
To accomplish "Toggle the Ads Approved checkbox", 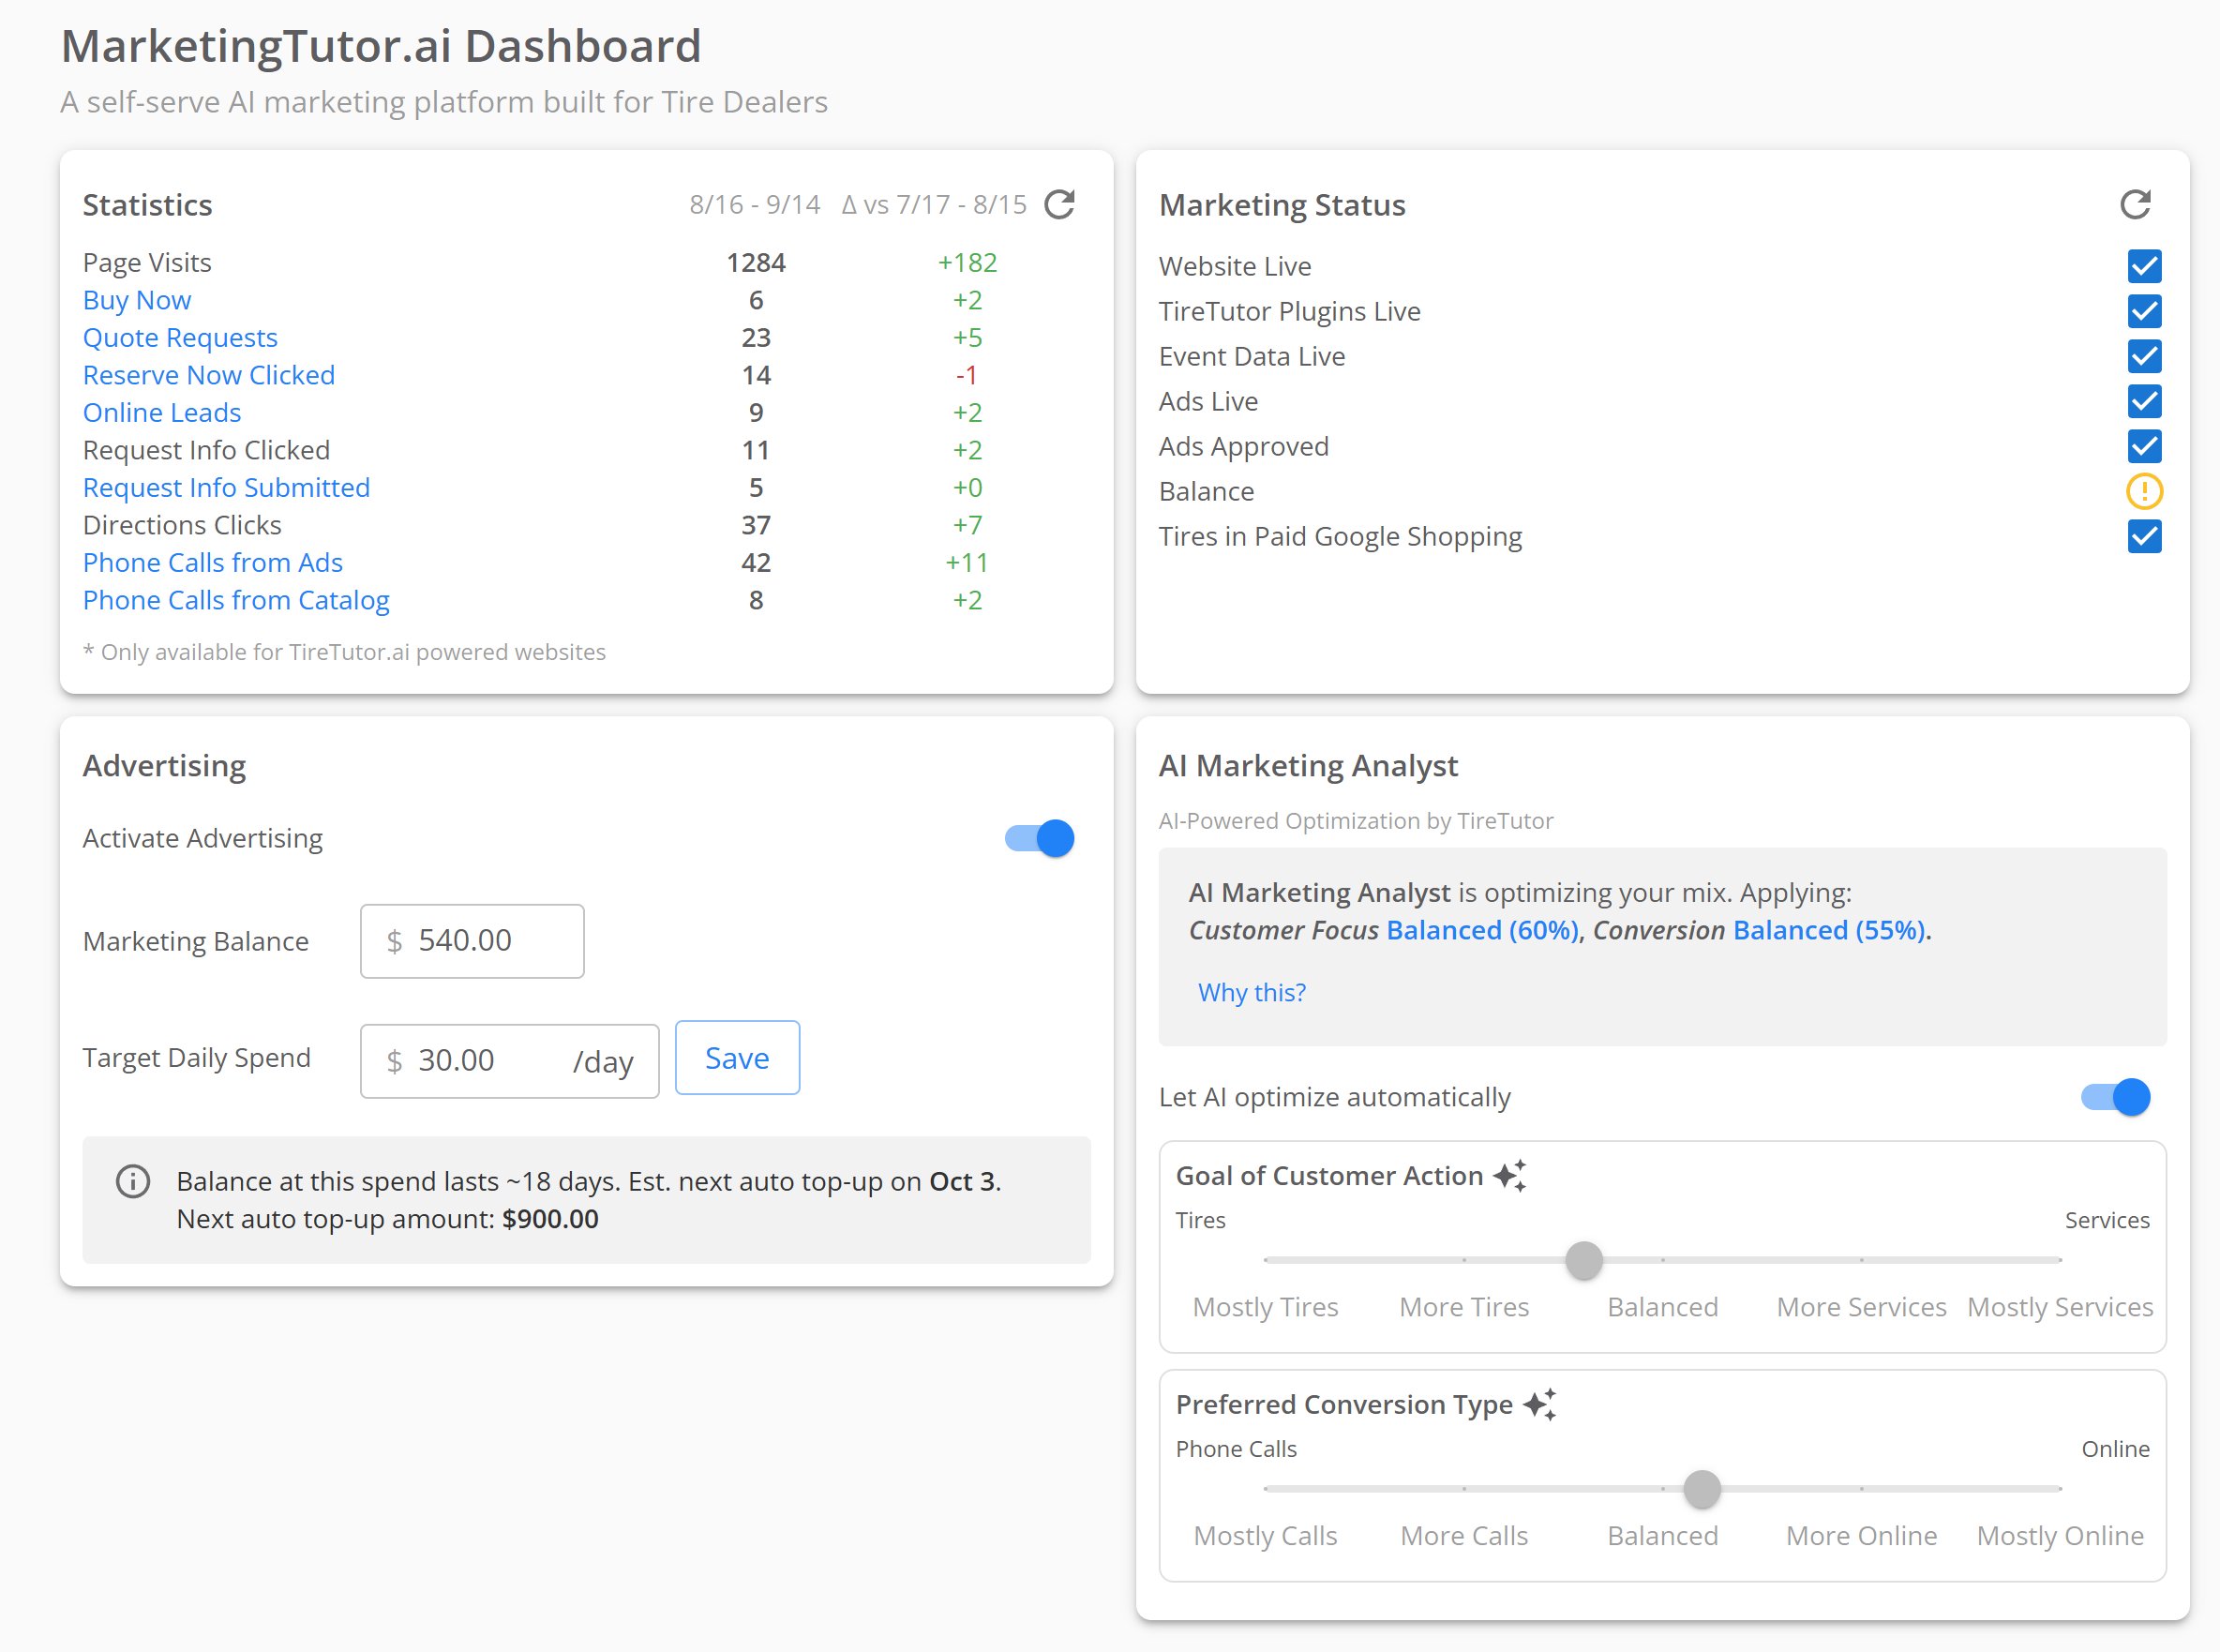I will point(2144,446).
